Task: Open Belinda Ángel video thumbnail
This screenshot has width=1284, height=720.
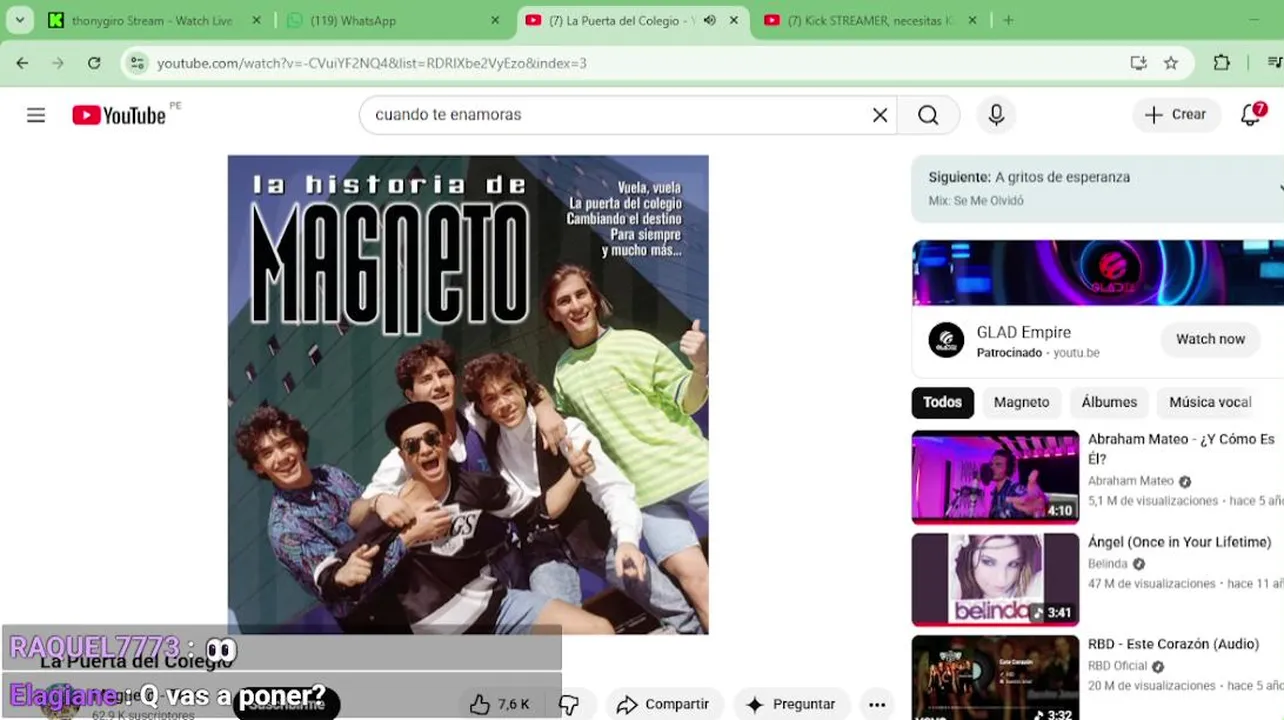Action: (995, 580)
